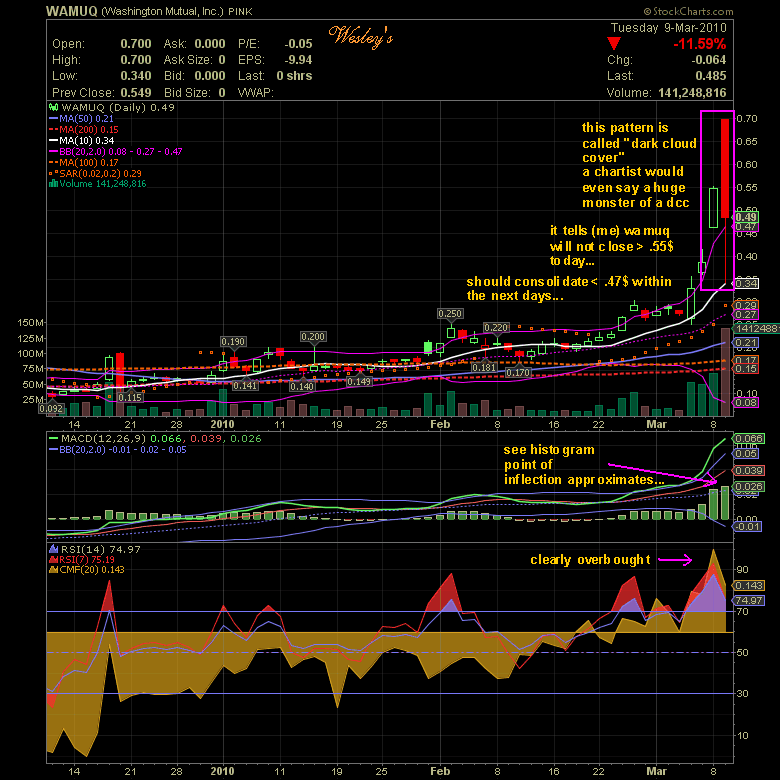The height and width of the screenshot is (780, 780).
Task: Click the CMF(20) 0.143 legend entry
Action: 87,570
